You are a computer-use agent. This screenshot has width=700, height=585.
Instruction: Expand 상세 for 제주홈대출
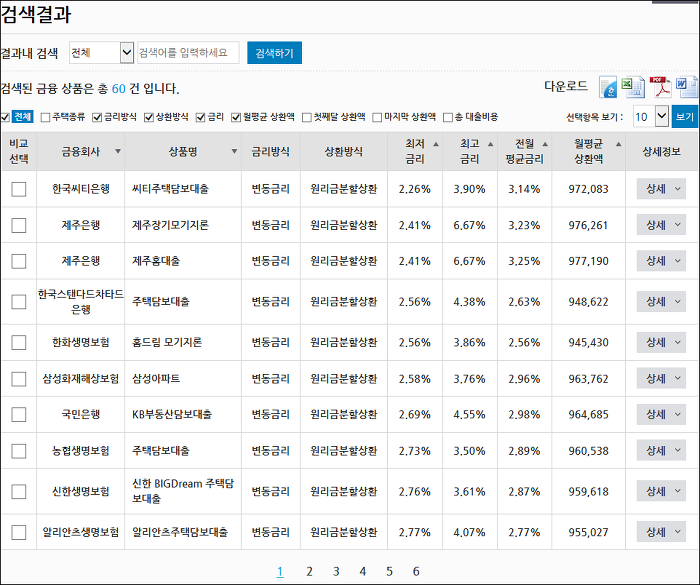click(x=661, y=261)
